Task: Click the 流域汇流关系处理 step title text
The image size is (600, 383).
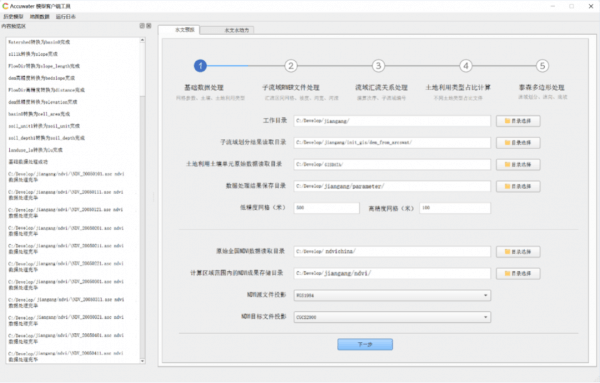Action: [x=381, y=88]
